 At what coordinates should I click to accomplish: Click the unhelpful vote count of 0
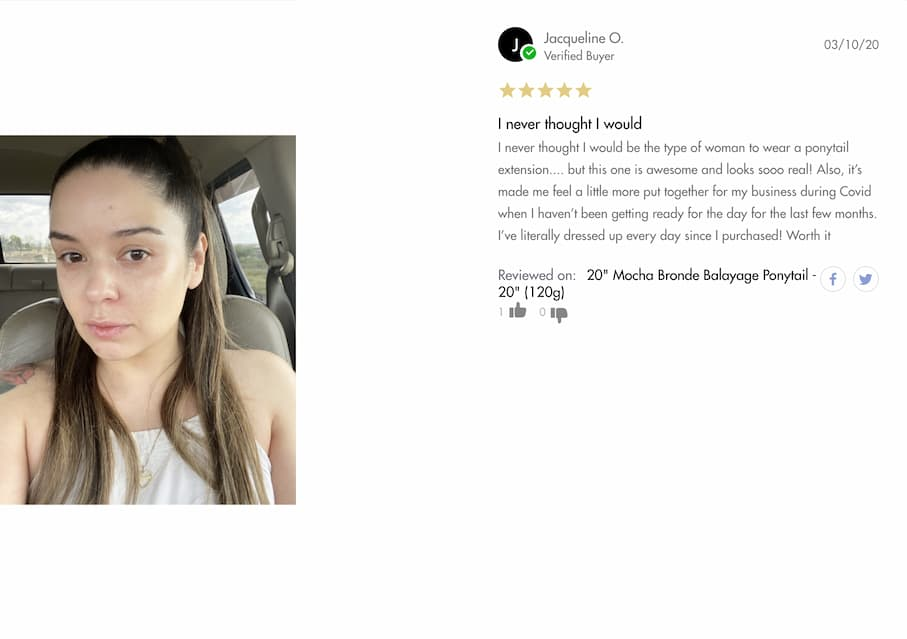[542, 312]
